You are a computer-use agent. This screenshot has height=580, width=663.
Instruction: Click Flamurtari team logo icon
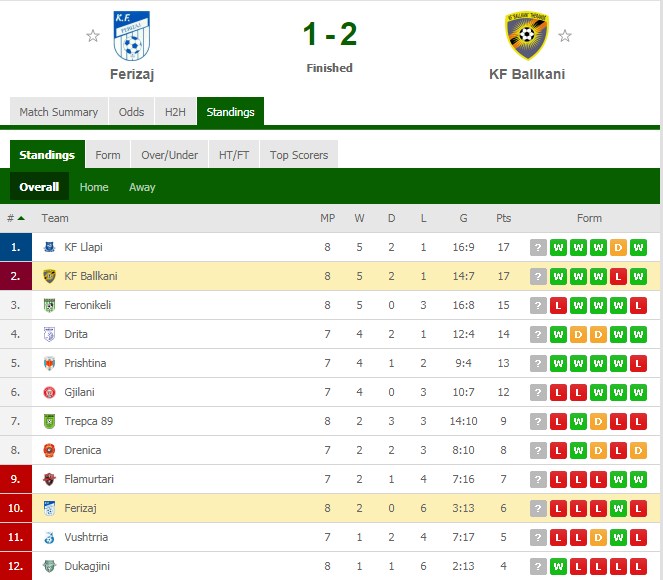click(49, 479)
